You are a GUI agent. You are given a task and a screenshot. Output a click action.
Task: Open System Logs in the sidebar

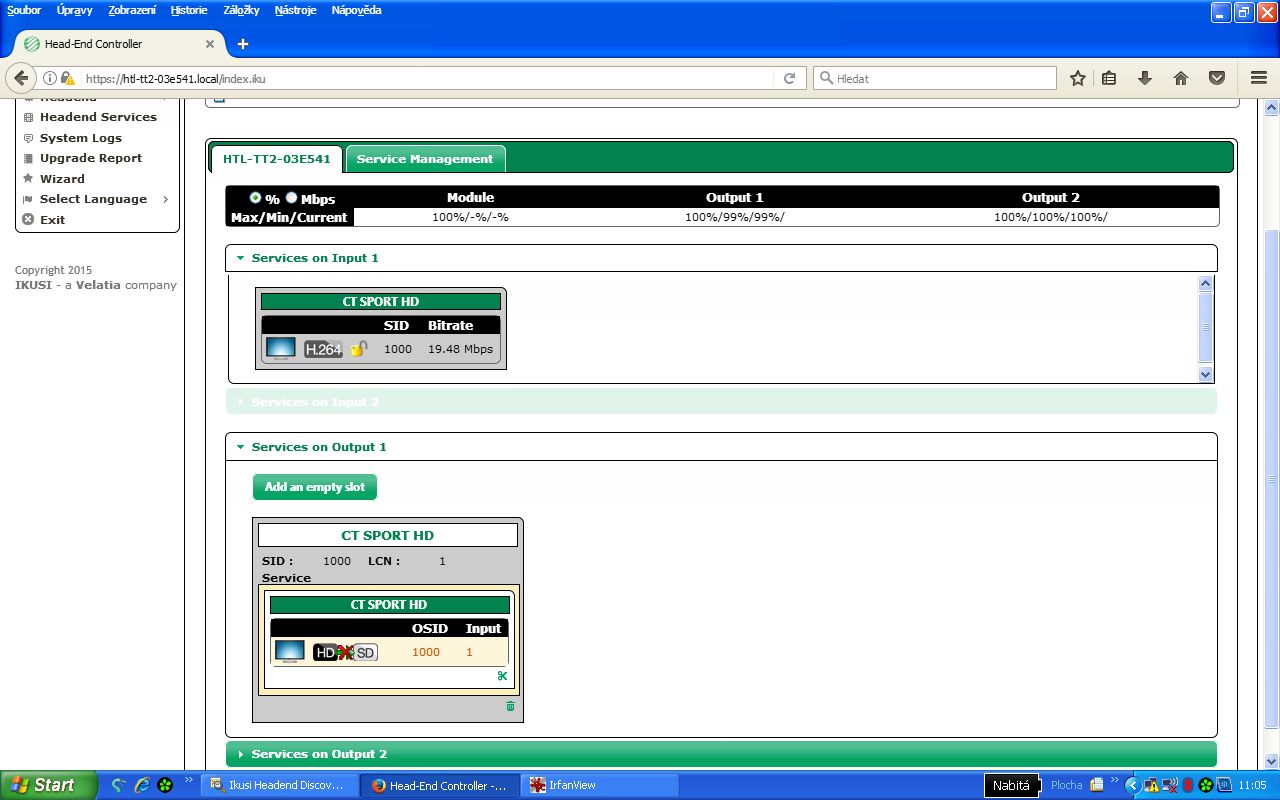(x=80, y=138)
